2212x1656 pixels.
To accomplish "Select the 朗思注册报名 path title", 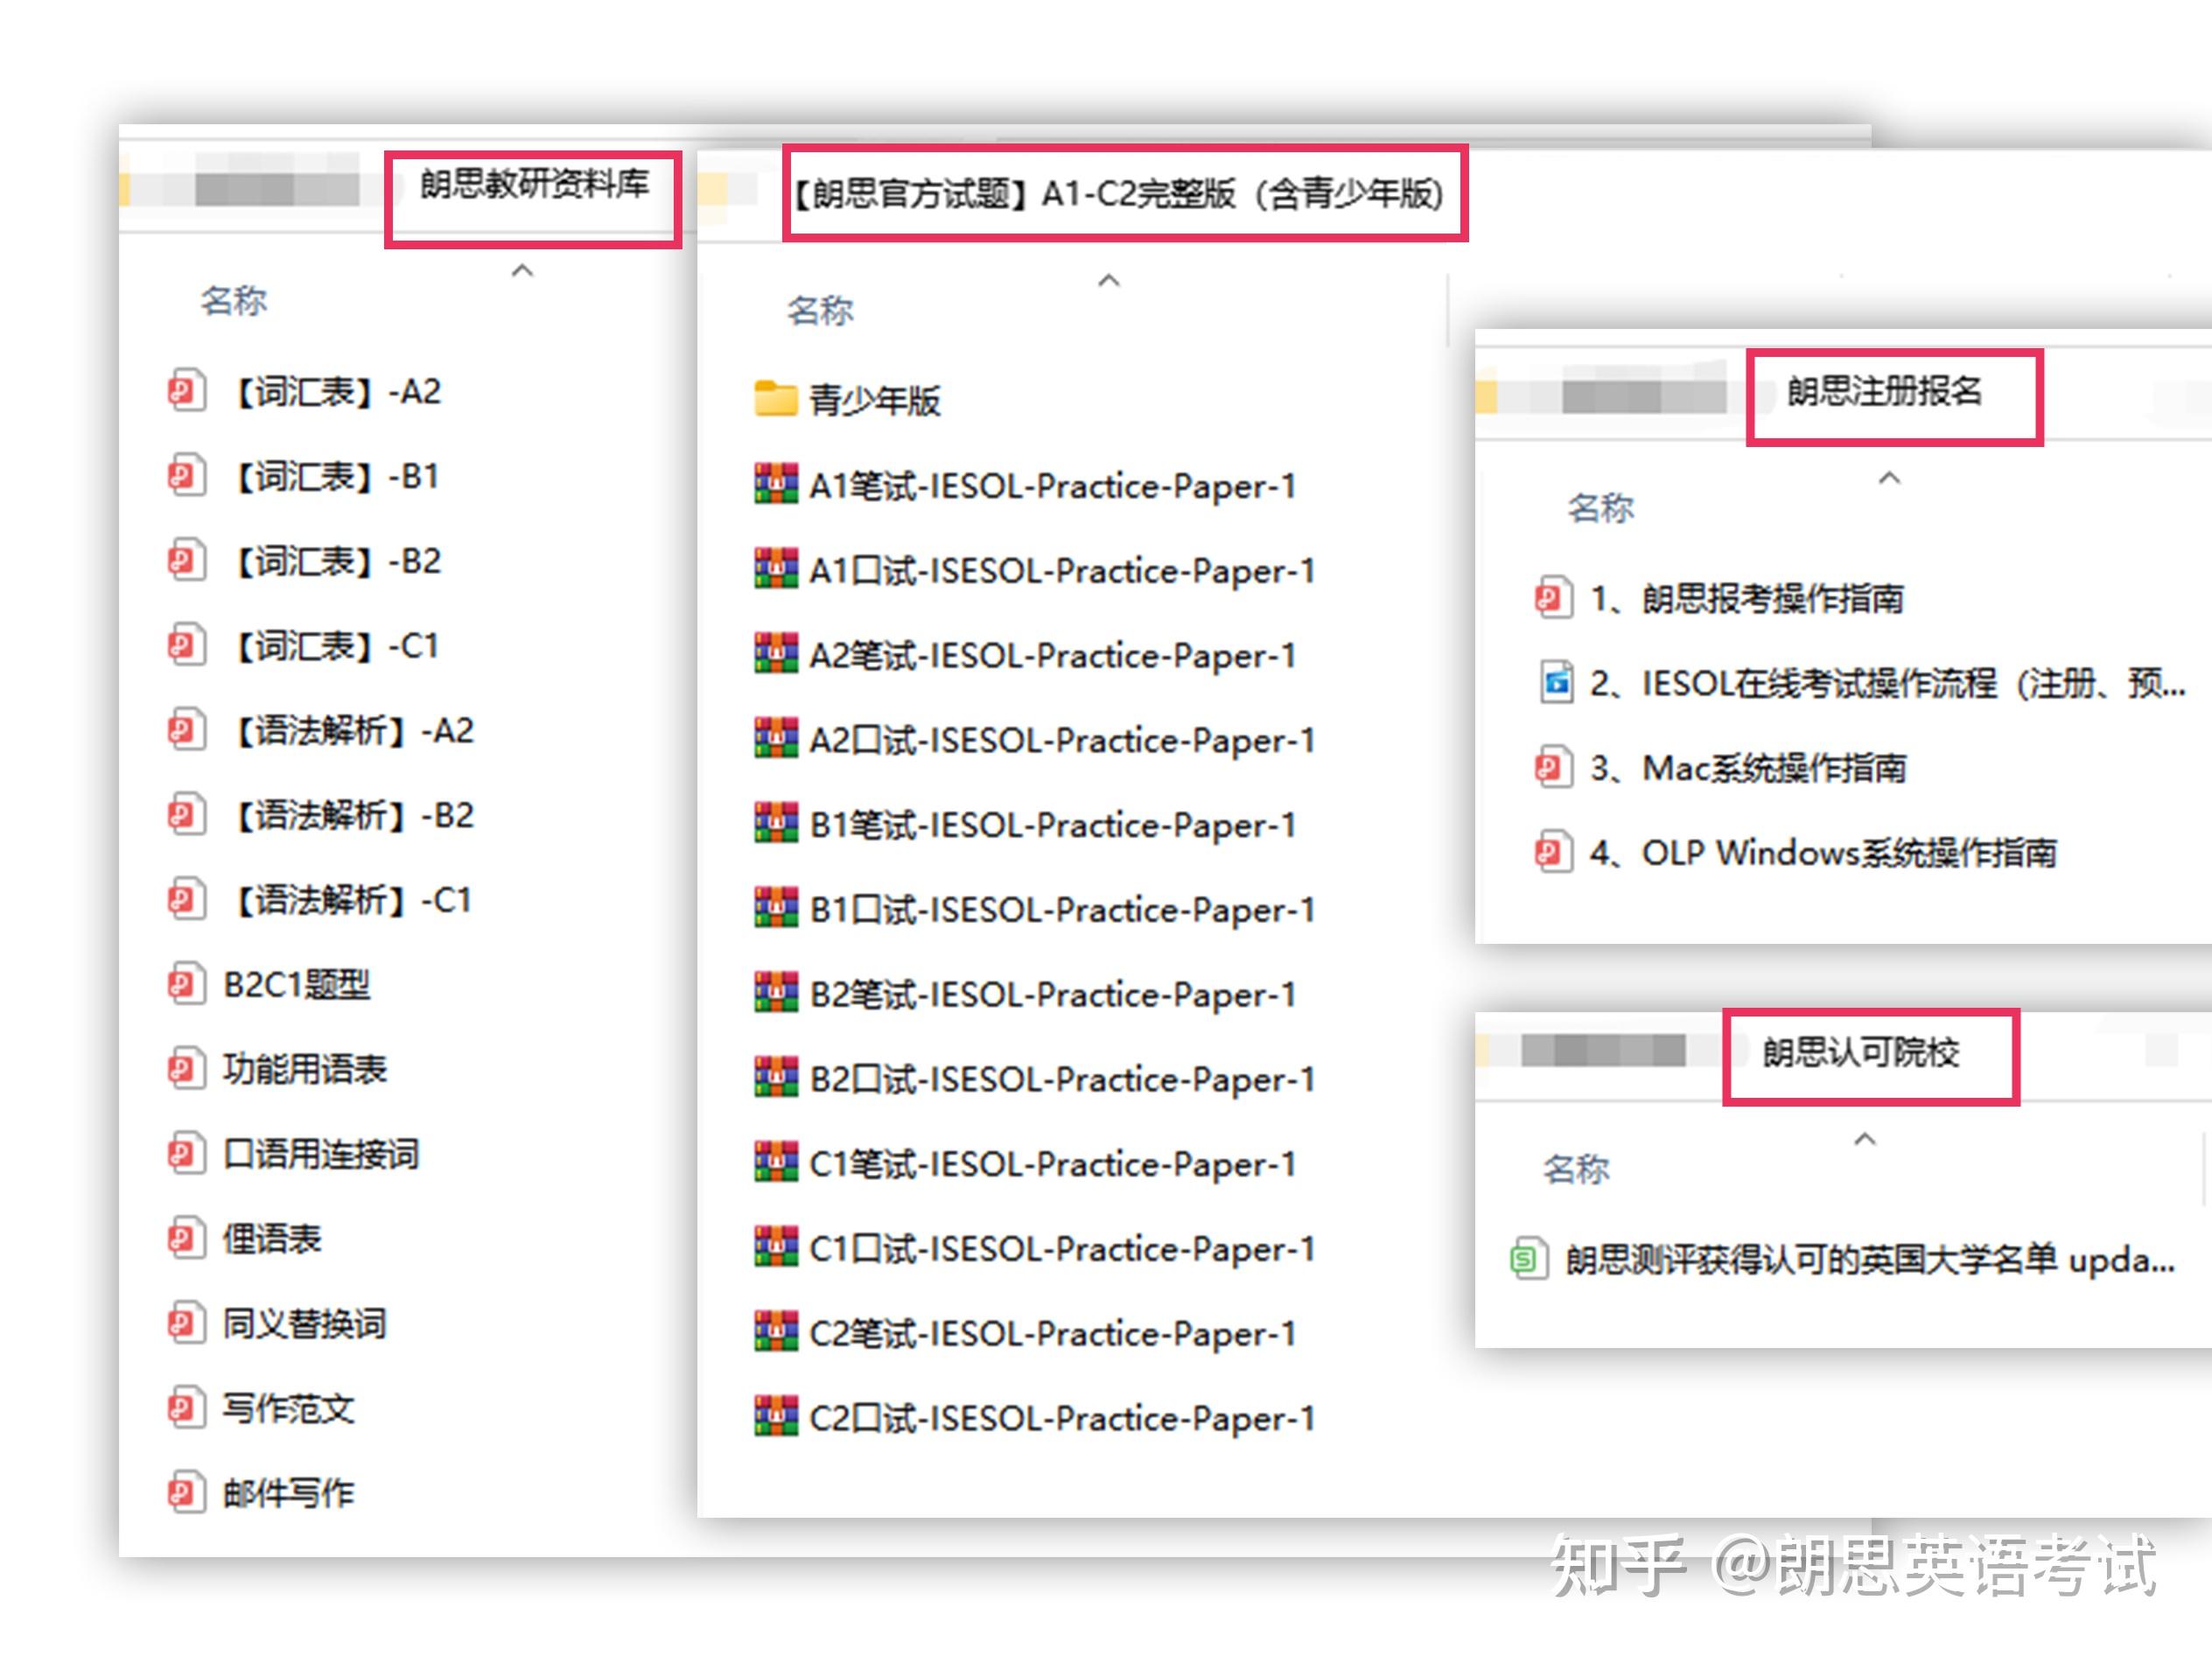I will [1885, 391].
